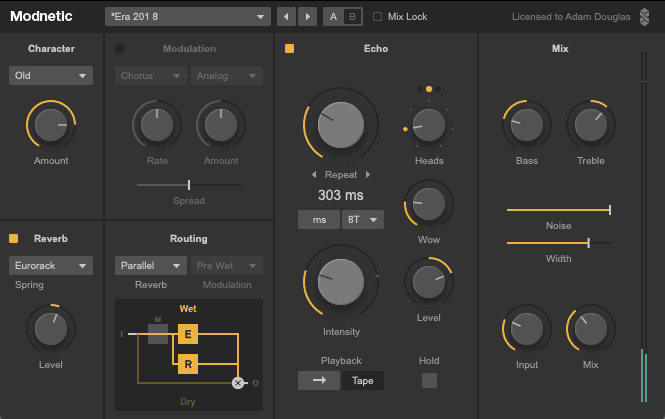The height and width of the screenshot is (419, 665).
Task: Click the Bass knob
Action: [x=527, y=125]
